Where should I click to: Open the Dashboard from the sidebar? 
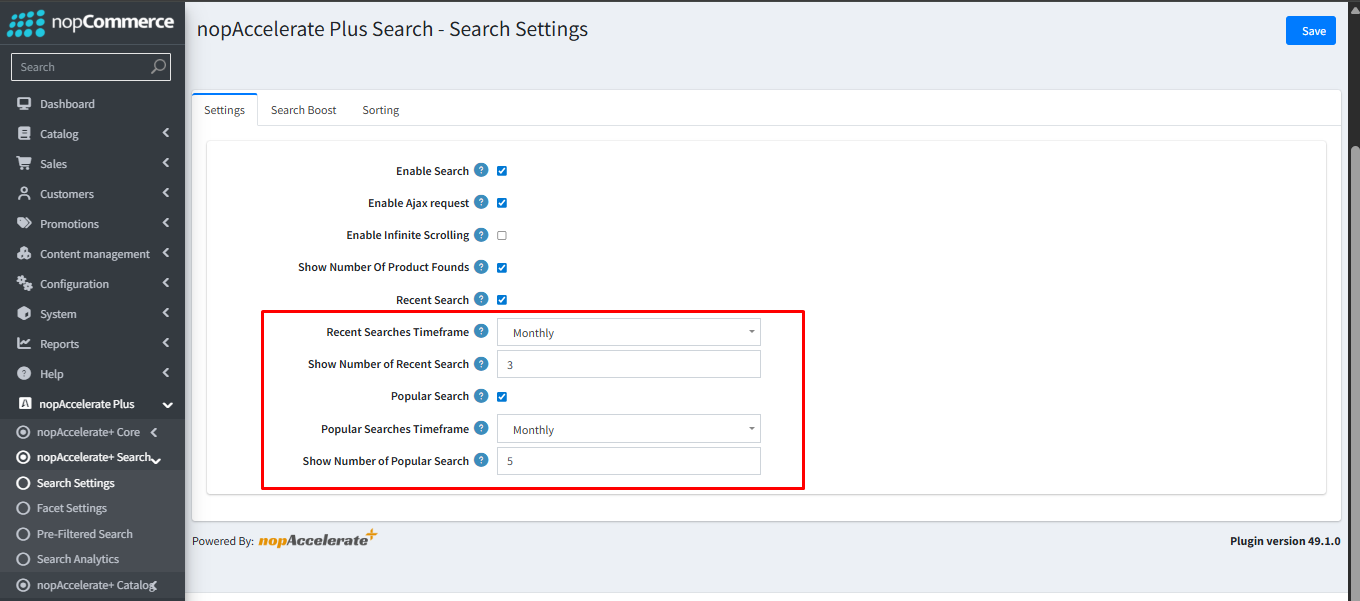(25, 103)
